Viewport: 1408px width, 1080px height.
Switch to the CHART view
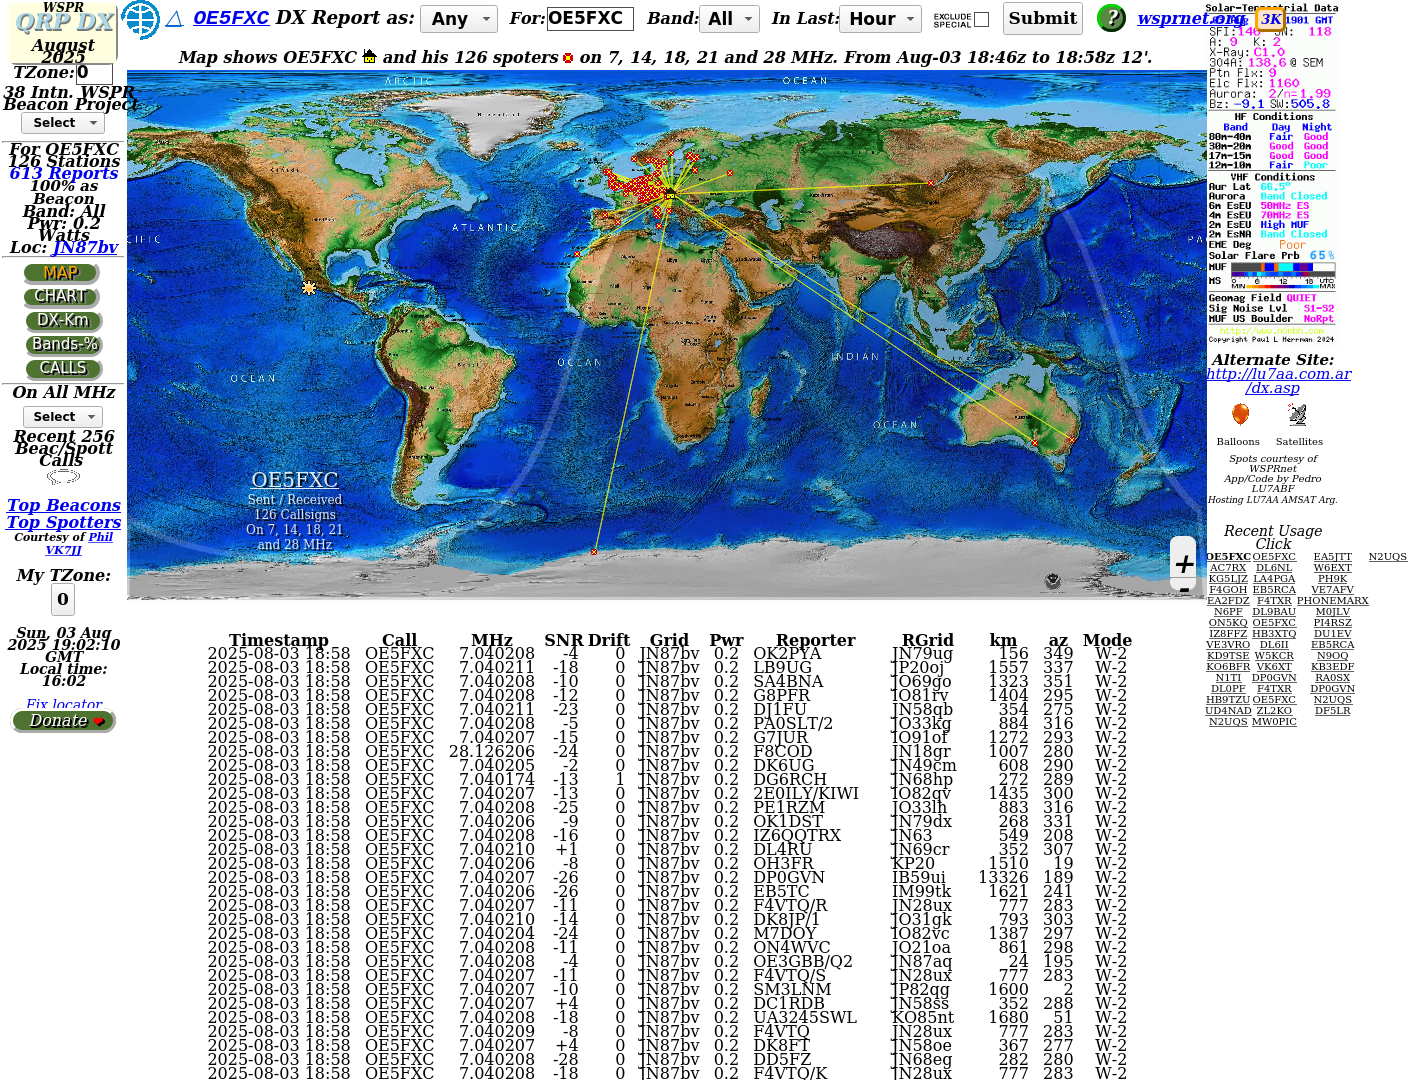coord(61,297)
